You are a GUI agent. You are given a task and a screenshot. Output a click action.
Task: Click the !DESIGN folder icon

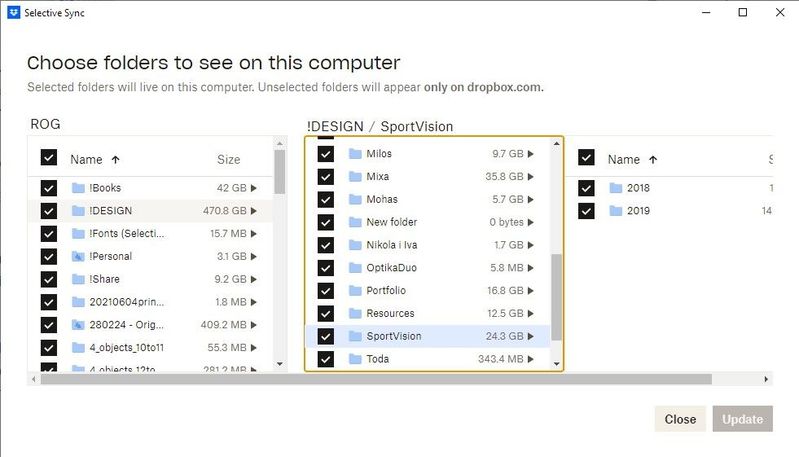pos(78,211)
